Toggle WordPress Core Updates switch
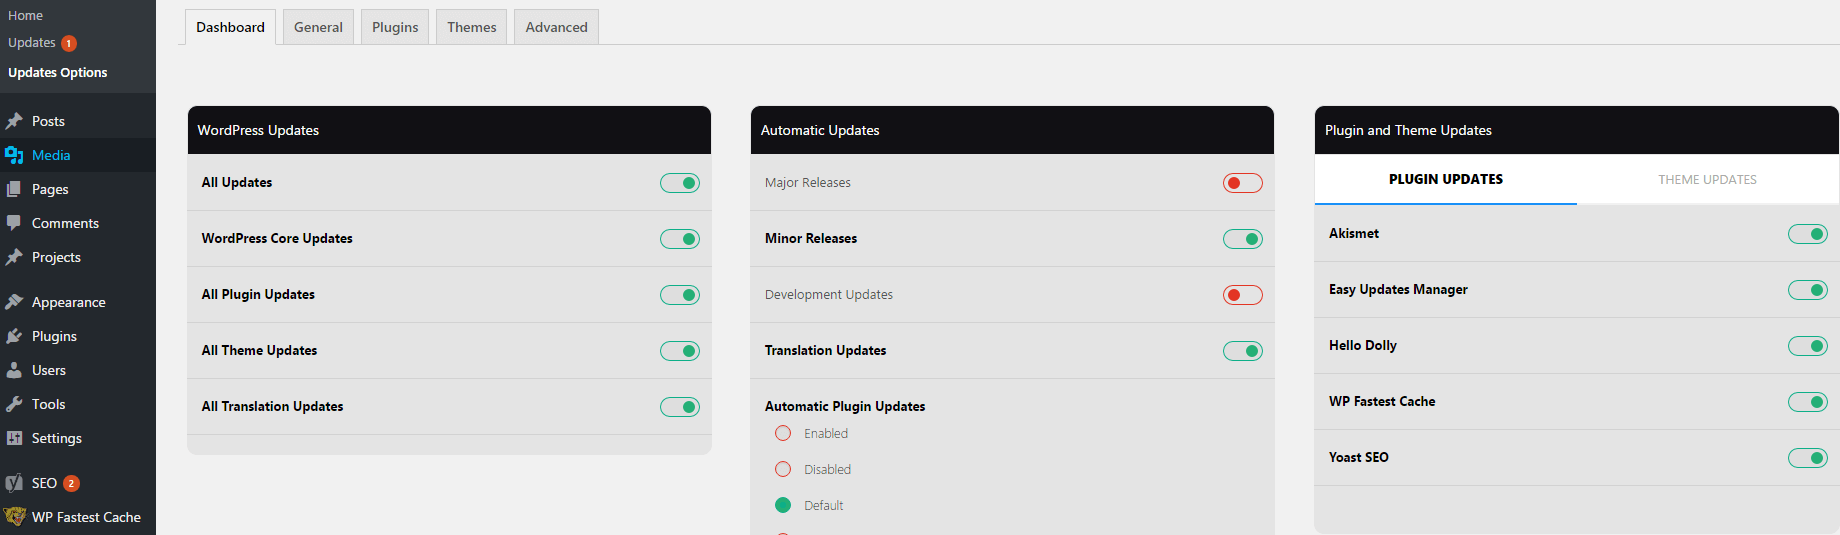The width and height of the screenshot is (1840, 535). click(x=680, y=239)
